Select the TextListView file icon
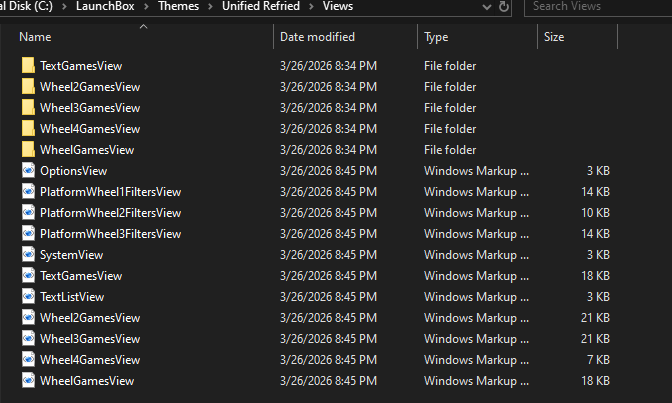672x403 pixels. pyautogui.click(x=28, y=297)
